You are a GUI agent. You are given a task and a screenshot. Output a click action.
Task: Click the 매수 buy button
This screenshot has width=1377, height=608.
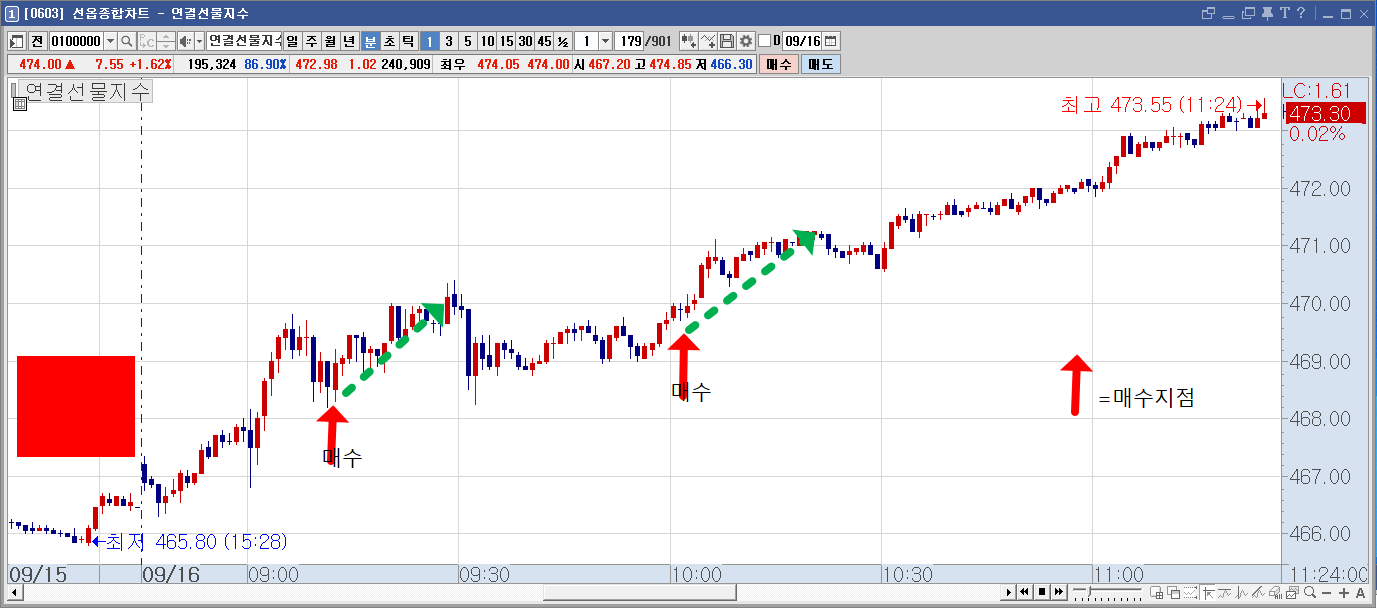coord(779,64)
